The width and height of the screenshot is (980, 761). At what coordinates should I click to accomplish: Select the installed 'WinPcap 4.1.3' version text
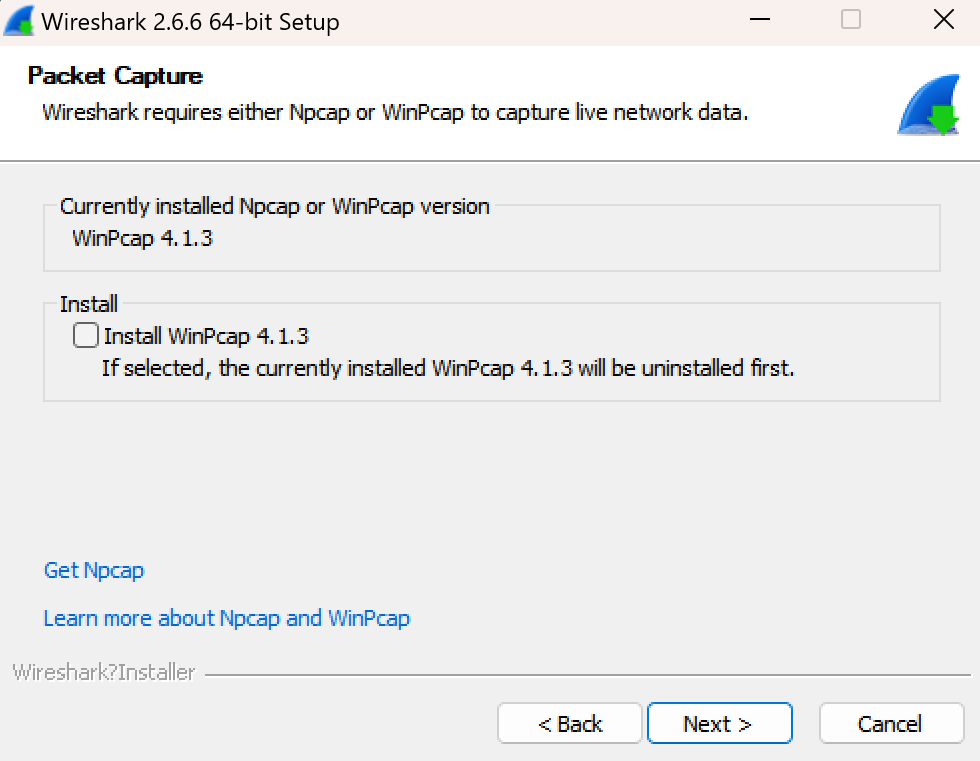(x=142, y=239)
